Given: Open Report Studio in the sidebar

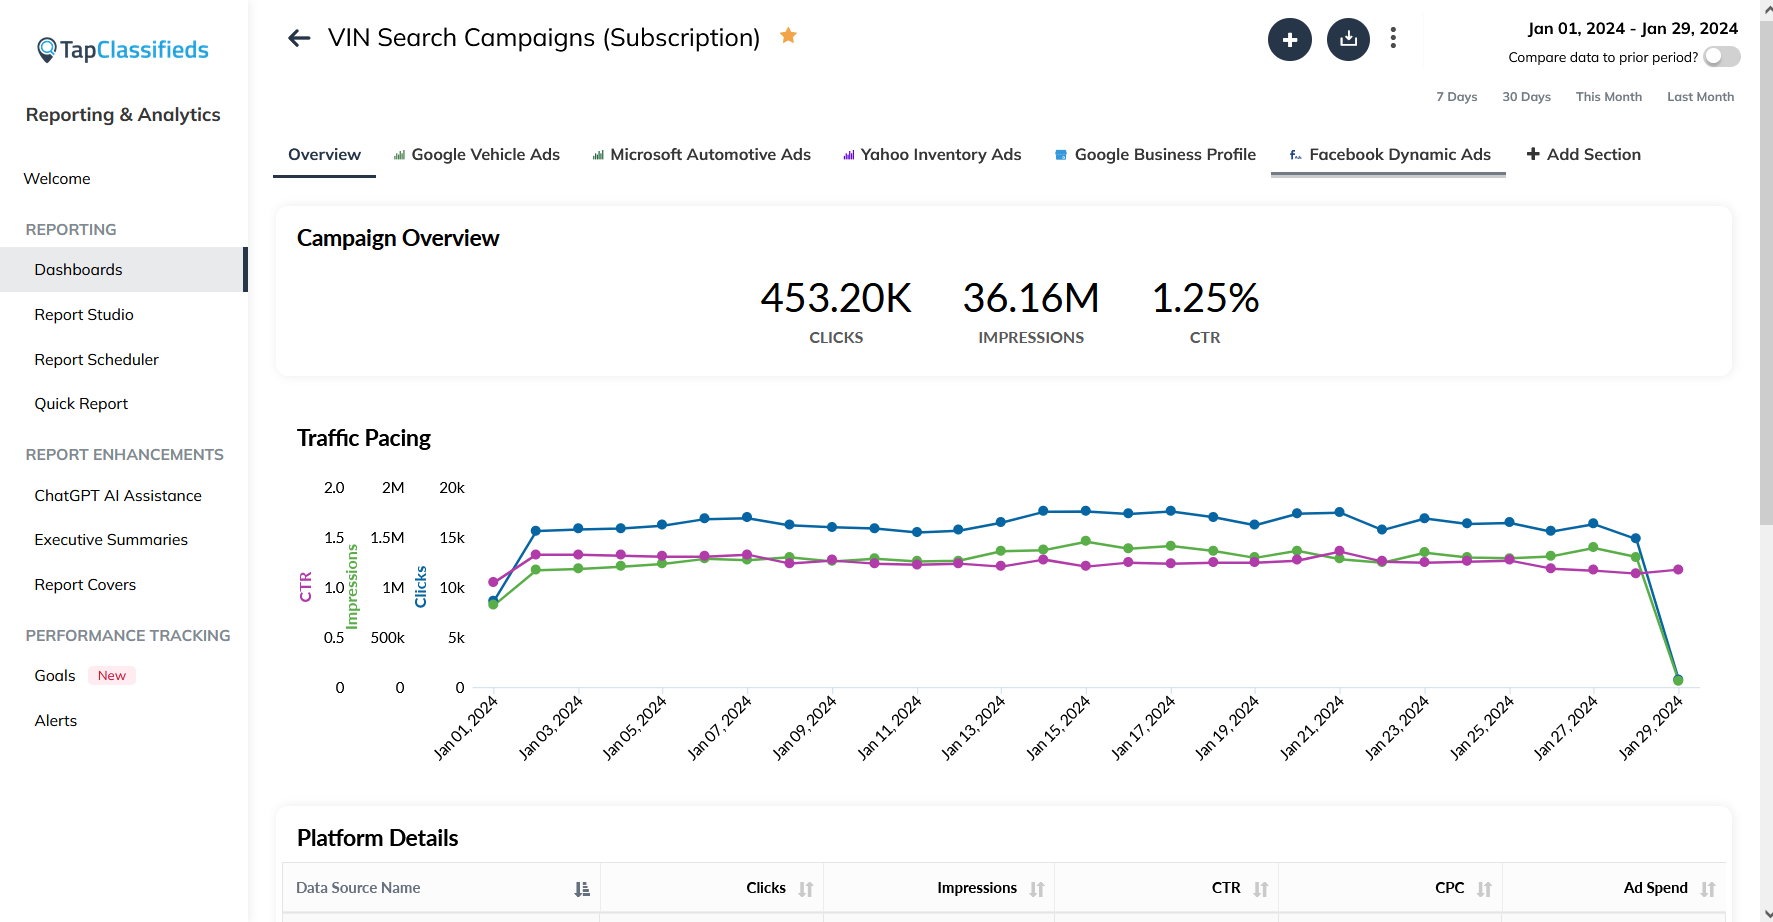Looking at the screenshot, I should (84, 315).
